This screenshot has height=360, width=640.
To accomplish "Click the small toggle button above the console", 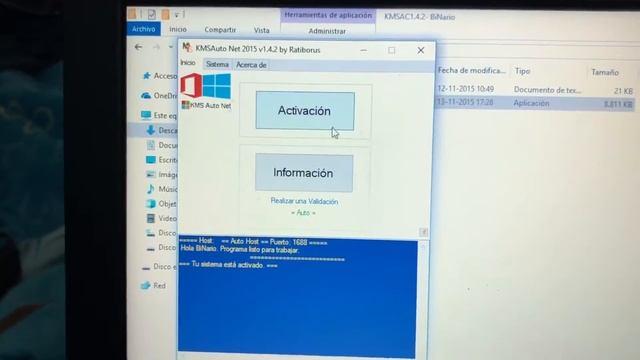I will point(423,232).
